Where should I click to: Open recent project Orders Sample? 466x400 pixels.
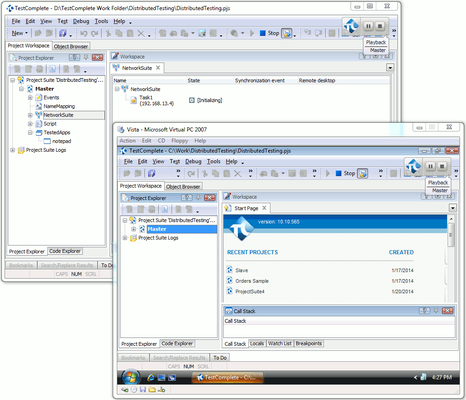click(x=252, y=281)
